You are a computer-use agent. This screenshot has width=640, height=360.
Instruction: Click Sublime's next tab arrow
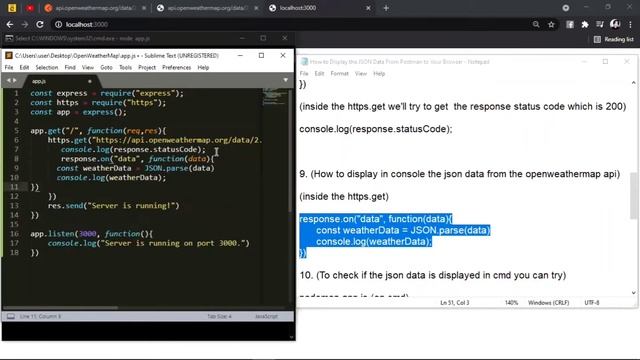coord(15,80)
